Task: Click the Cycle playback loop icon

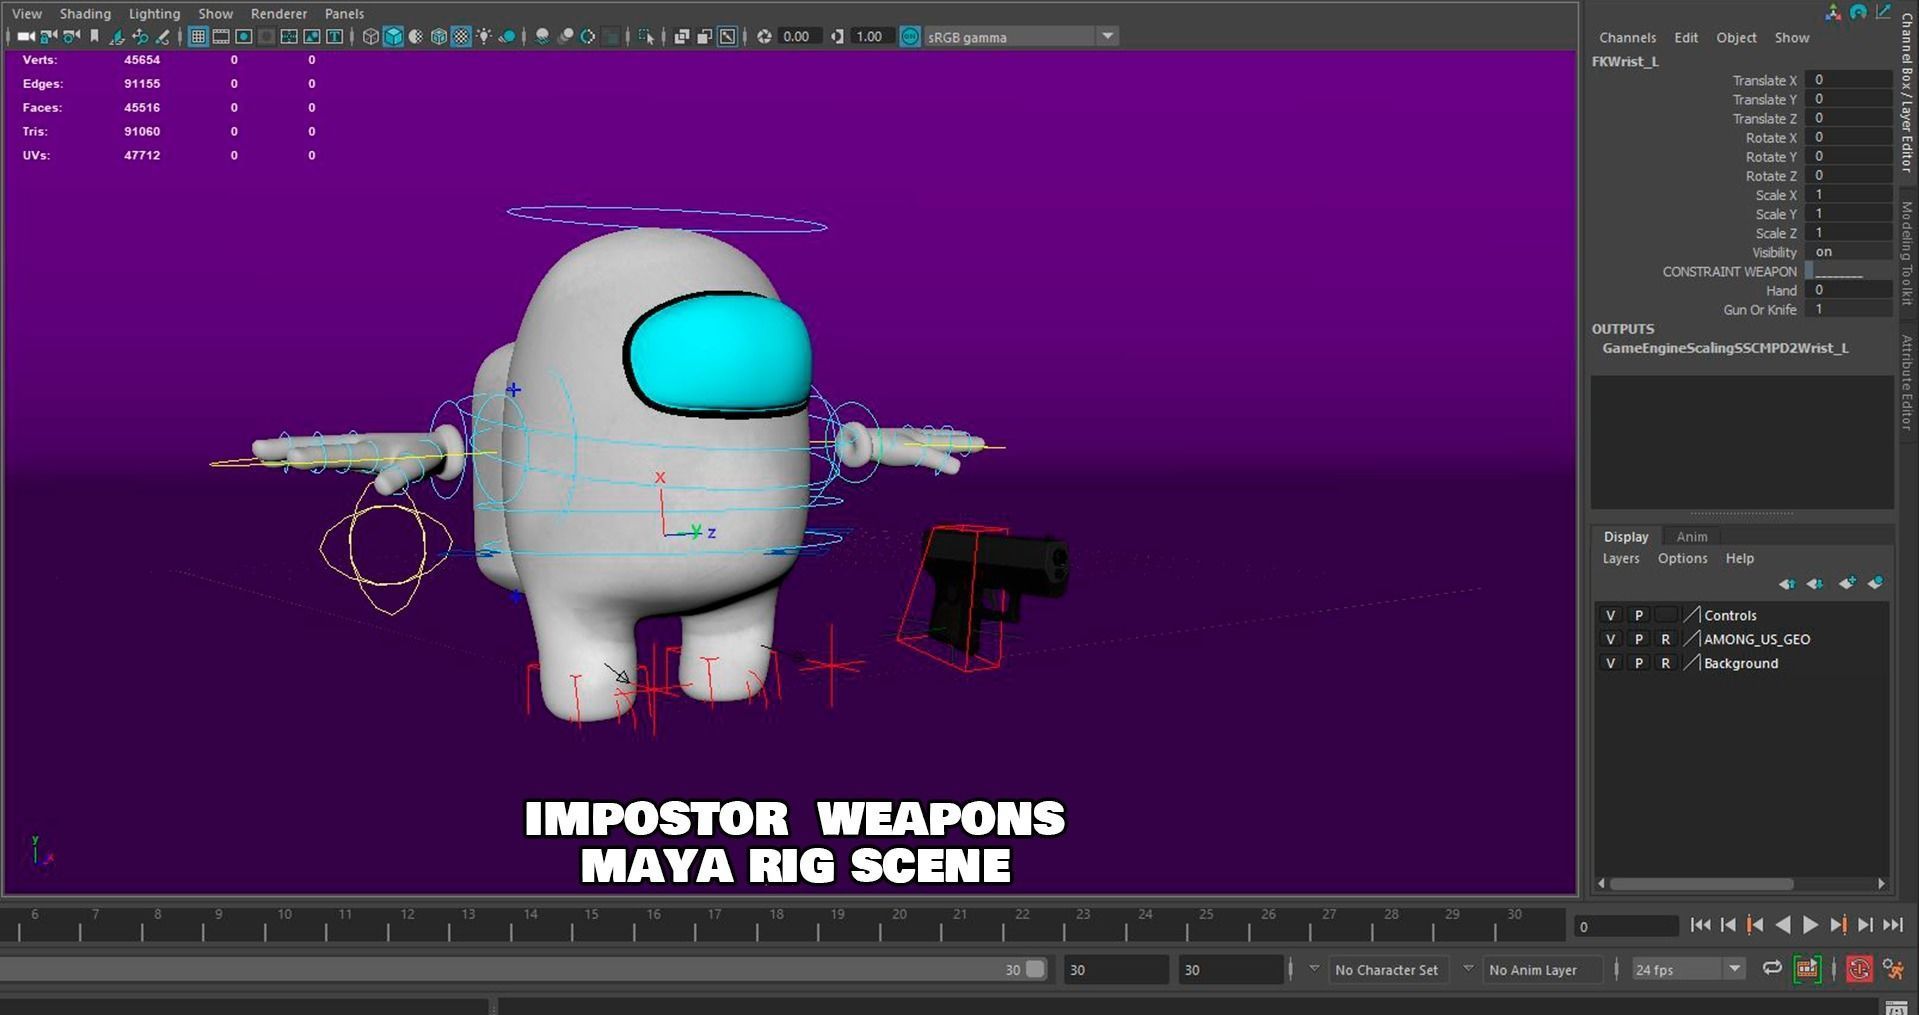Action: click(1772, 968)
